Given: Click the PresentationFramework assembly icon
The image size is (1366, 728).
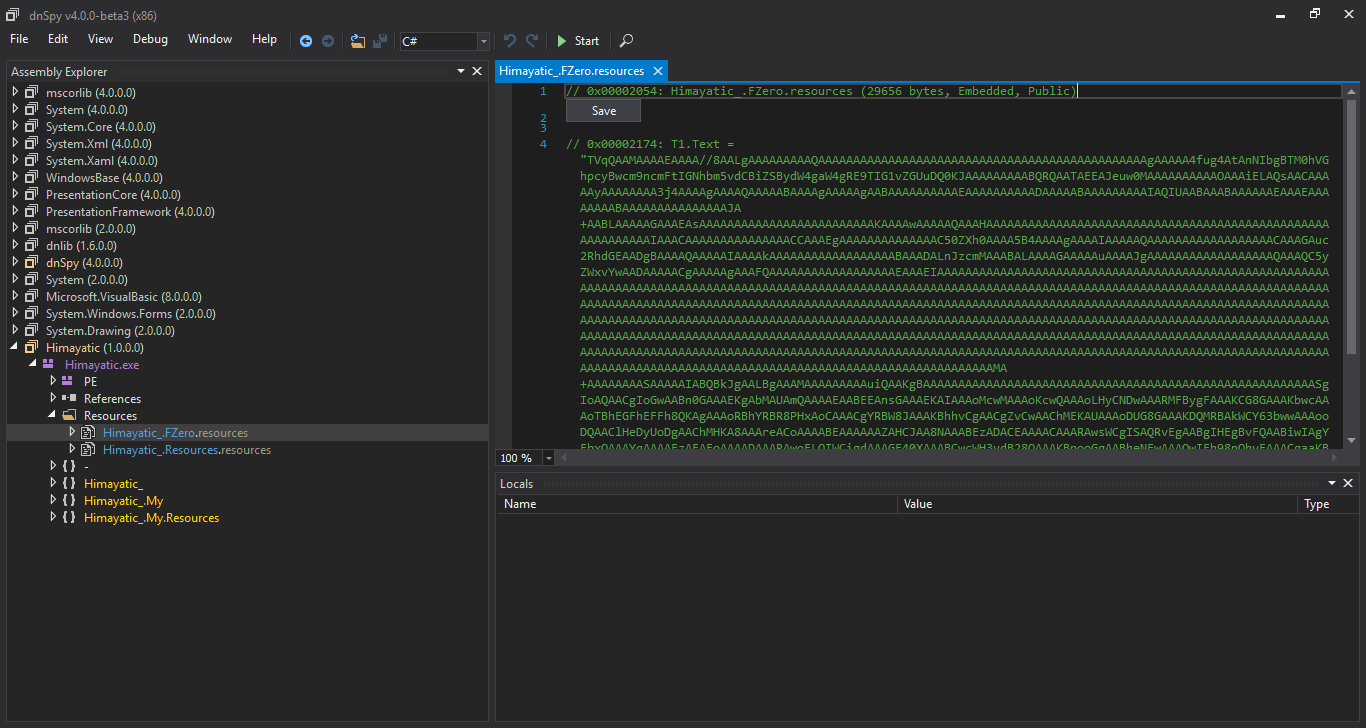Looking at the screenshot, I should [x=32, y=212].
